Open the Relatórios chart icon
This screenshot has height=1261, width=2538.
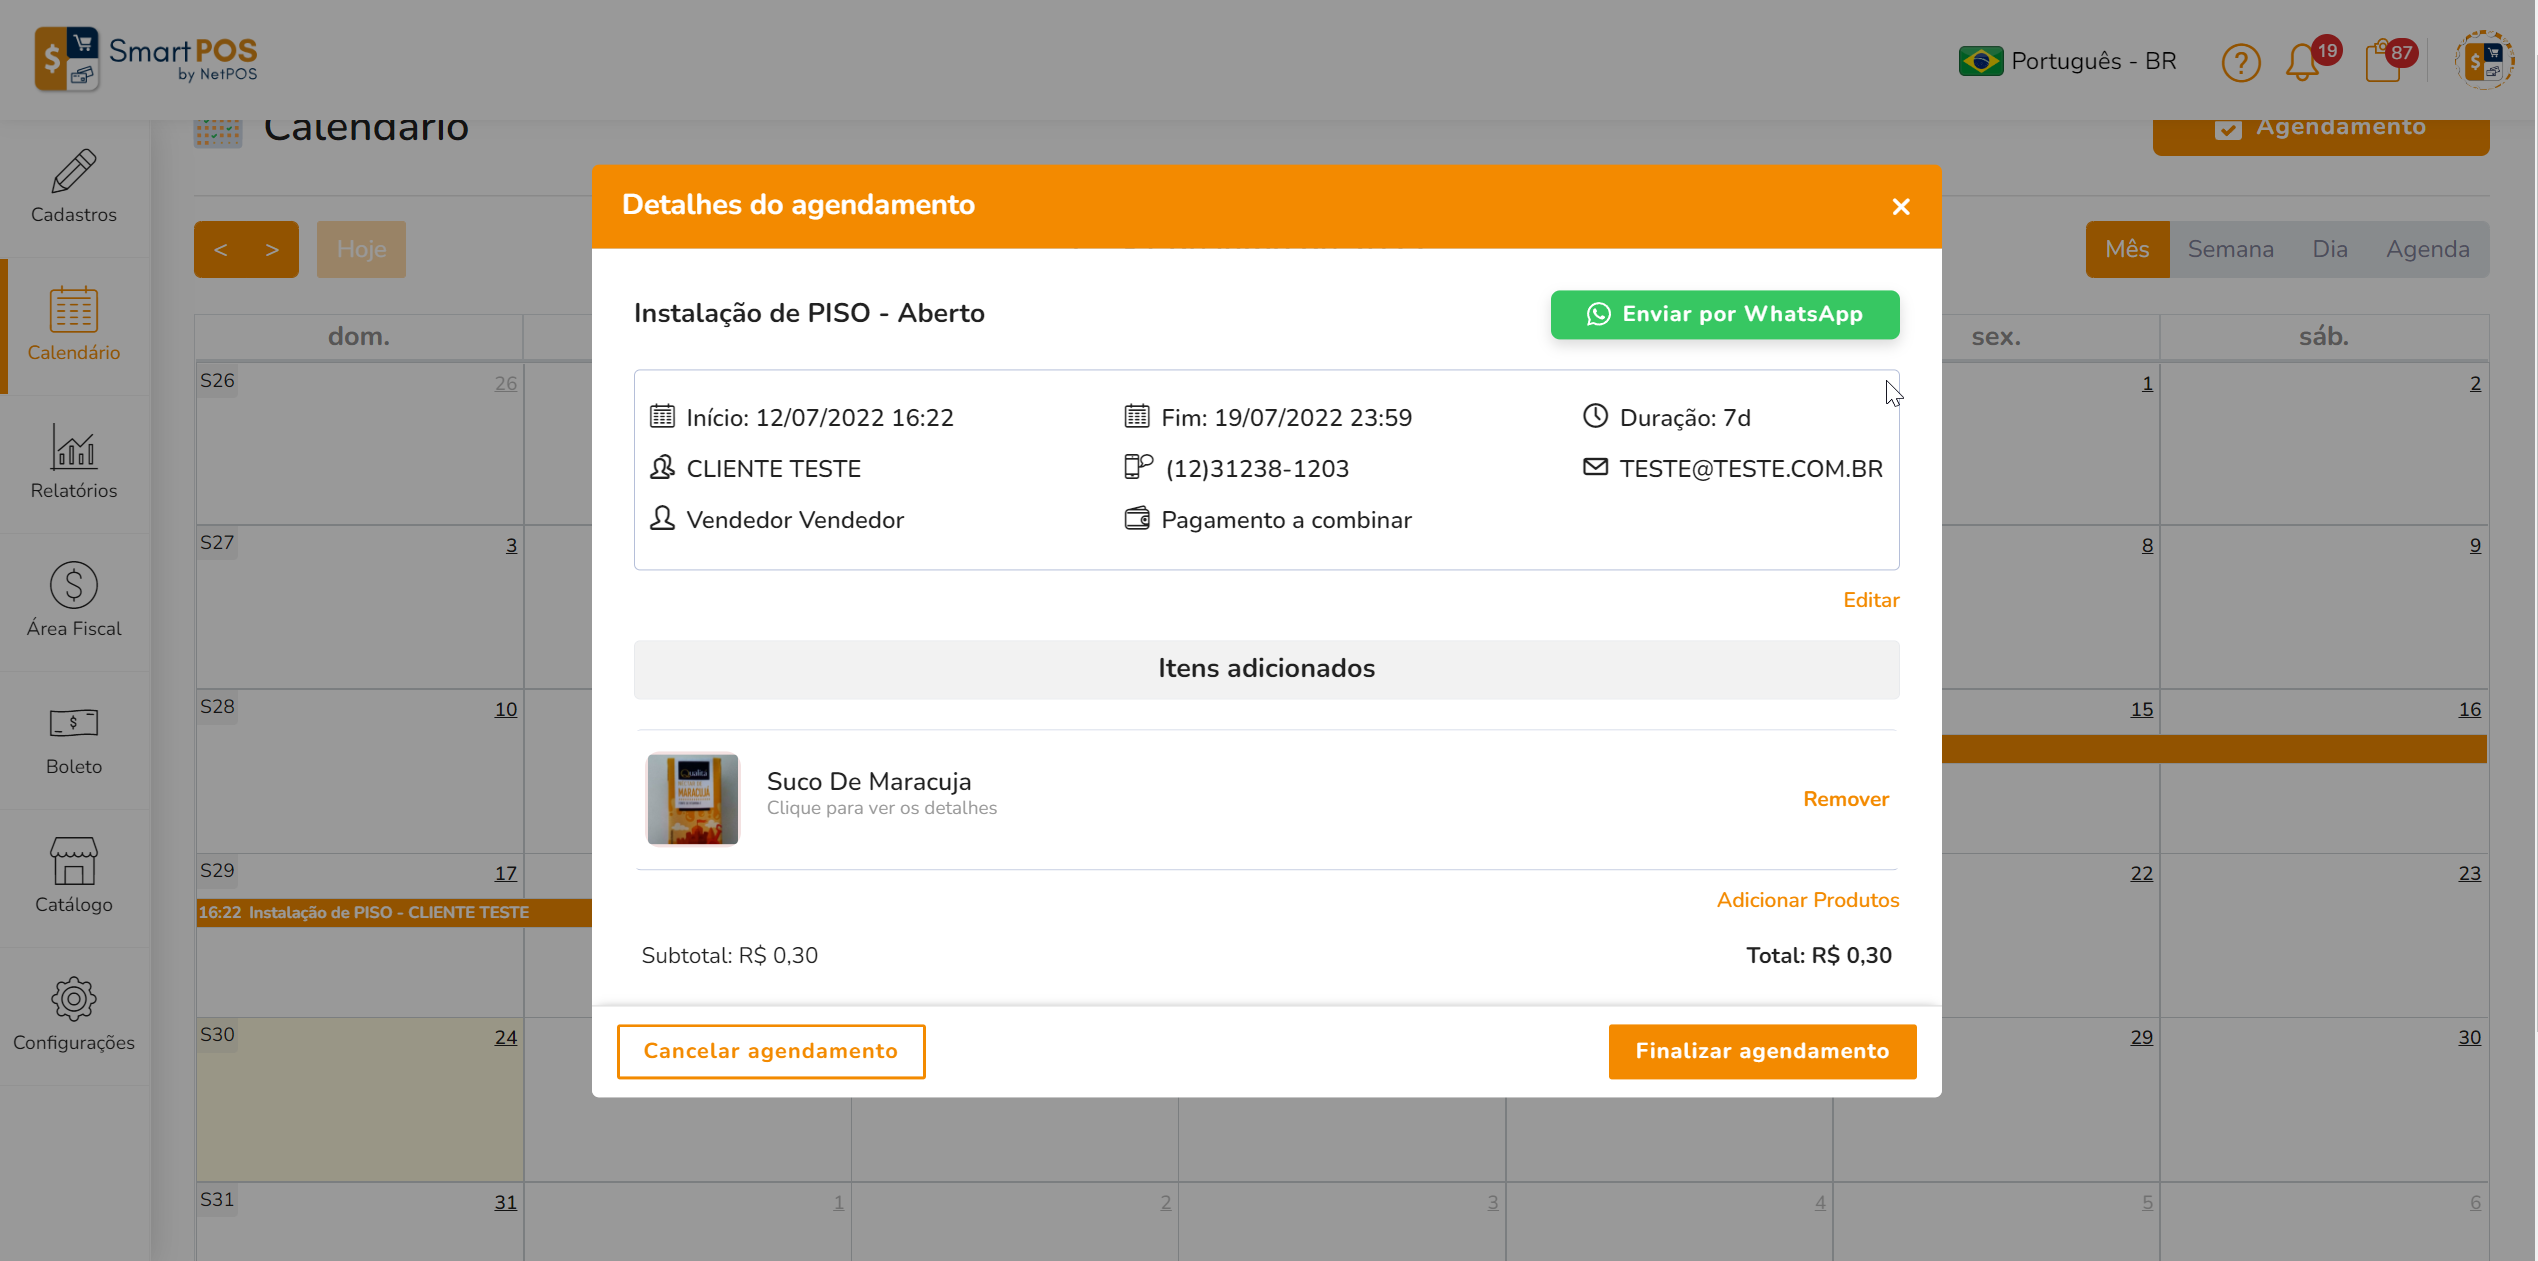click(74, 447)
